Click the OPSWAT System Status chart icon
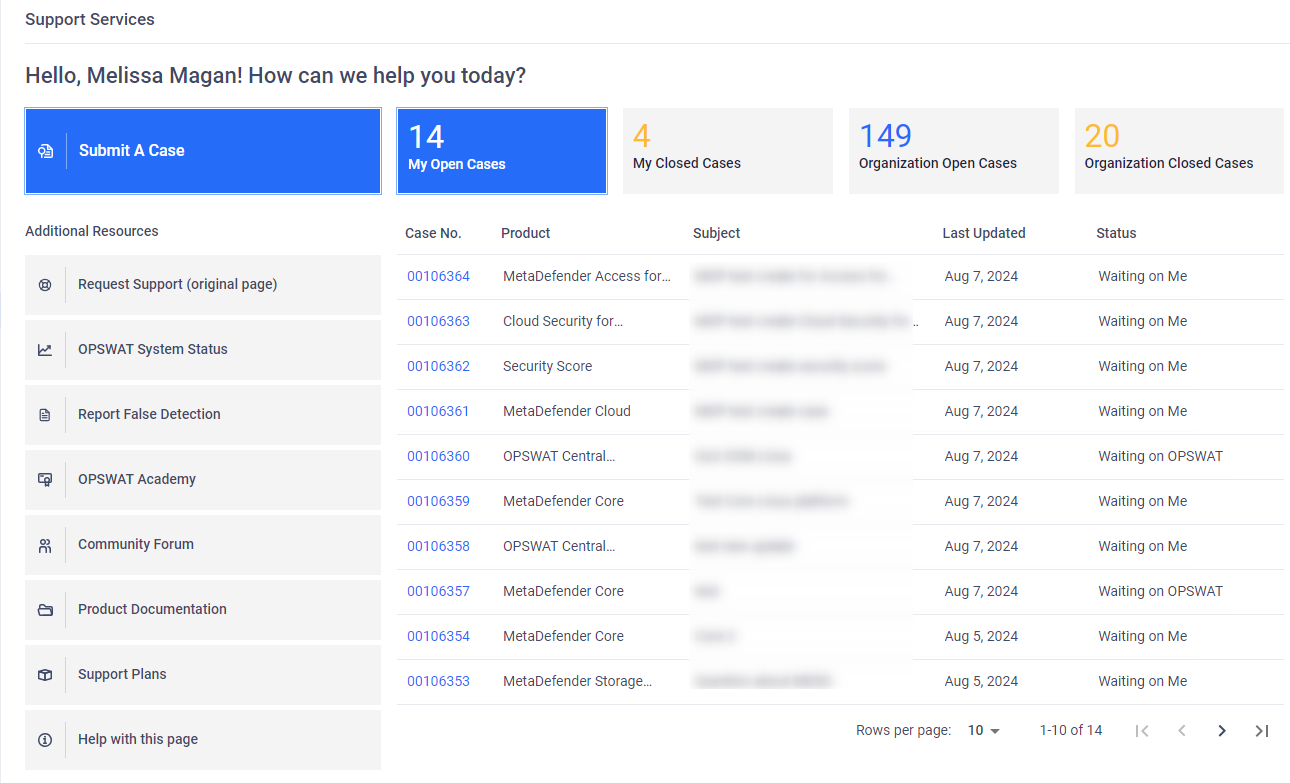This screenshot has height=783, width=1290. tap(45, 350)
